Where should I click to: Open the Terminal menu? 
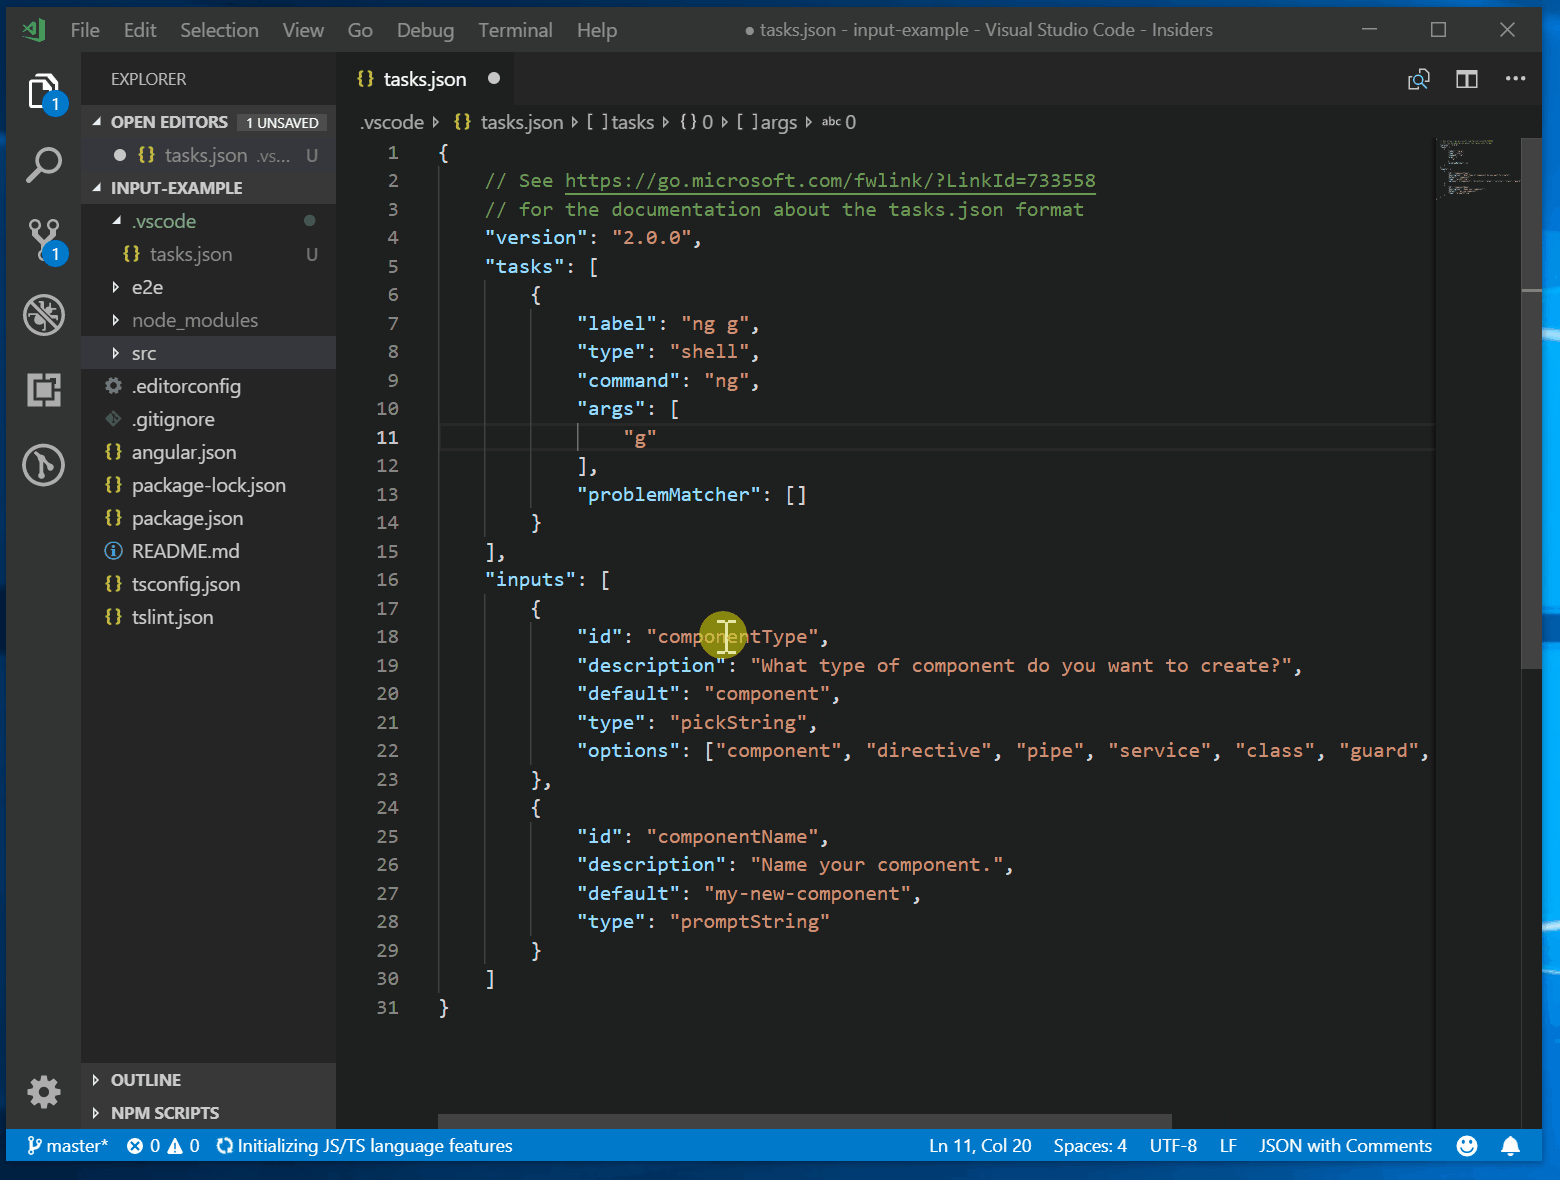[x=515, y=30]
